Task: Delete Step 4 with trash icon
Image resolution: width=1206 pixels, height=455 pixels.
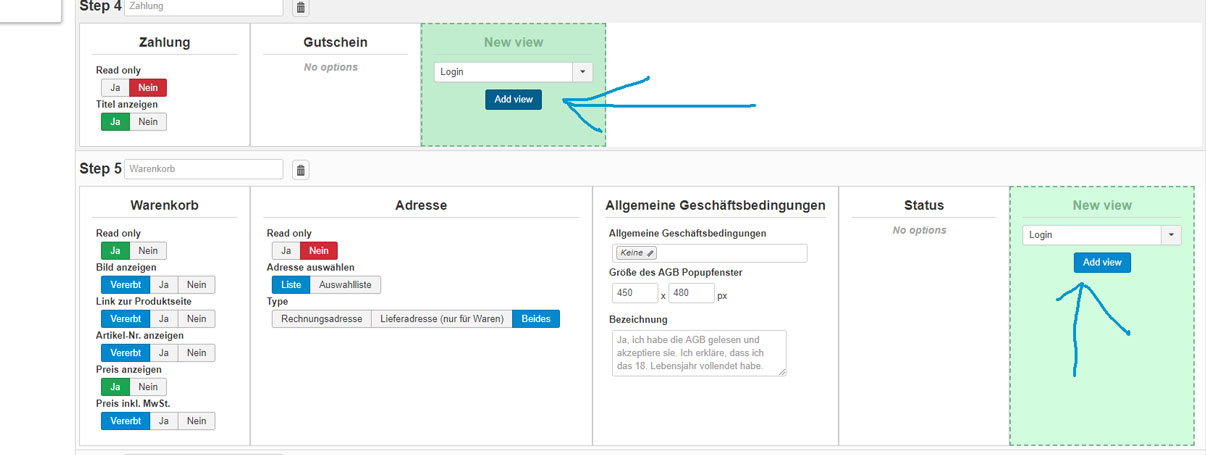Action: (301, 8)
